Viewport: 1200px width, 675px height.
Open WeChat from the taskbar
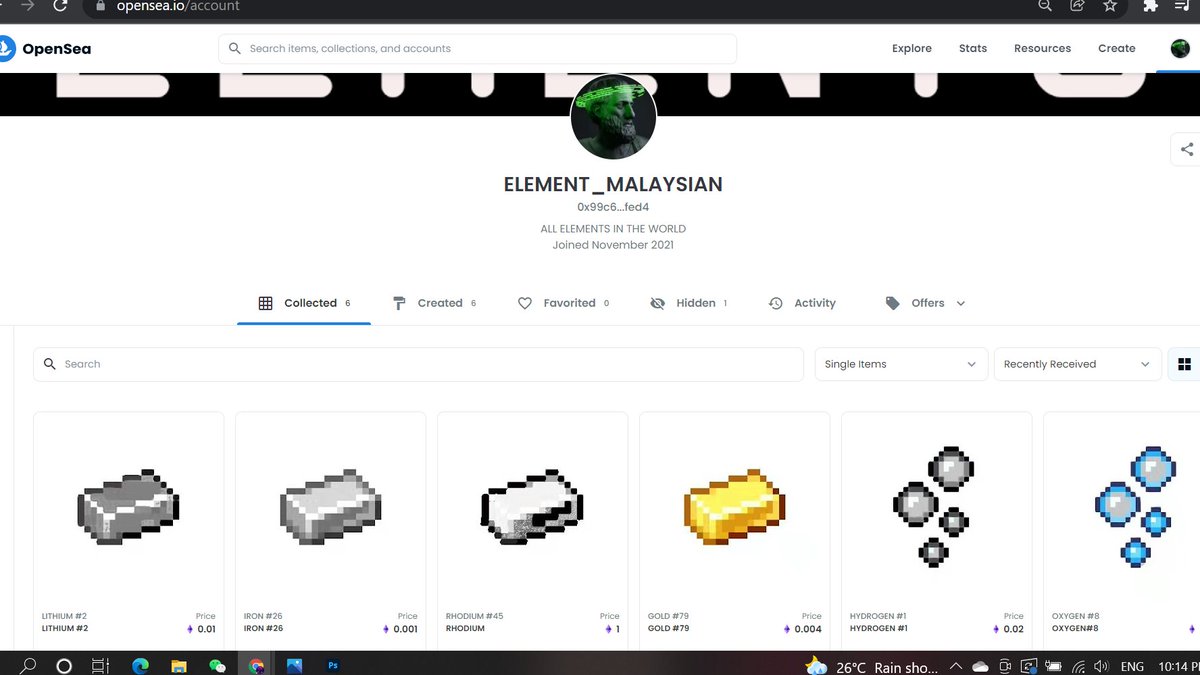point(217,665)
